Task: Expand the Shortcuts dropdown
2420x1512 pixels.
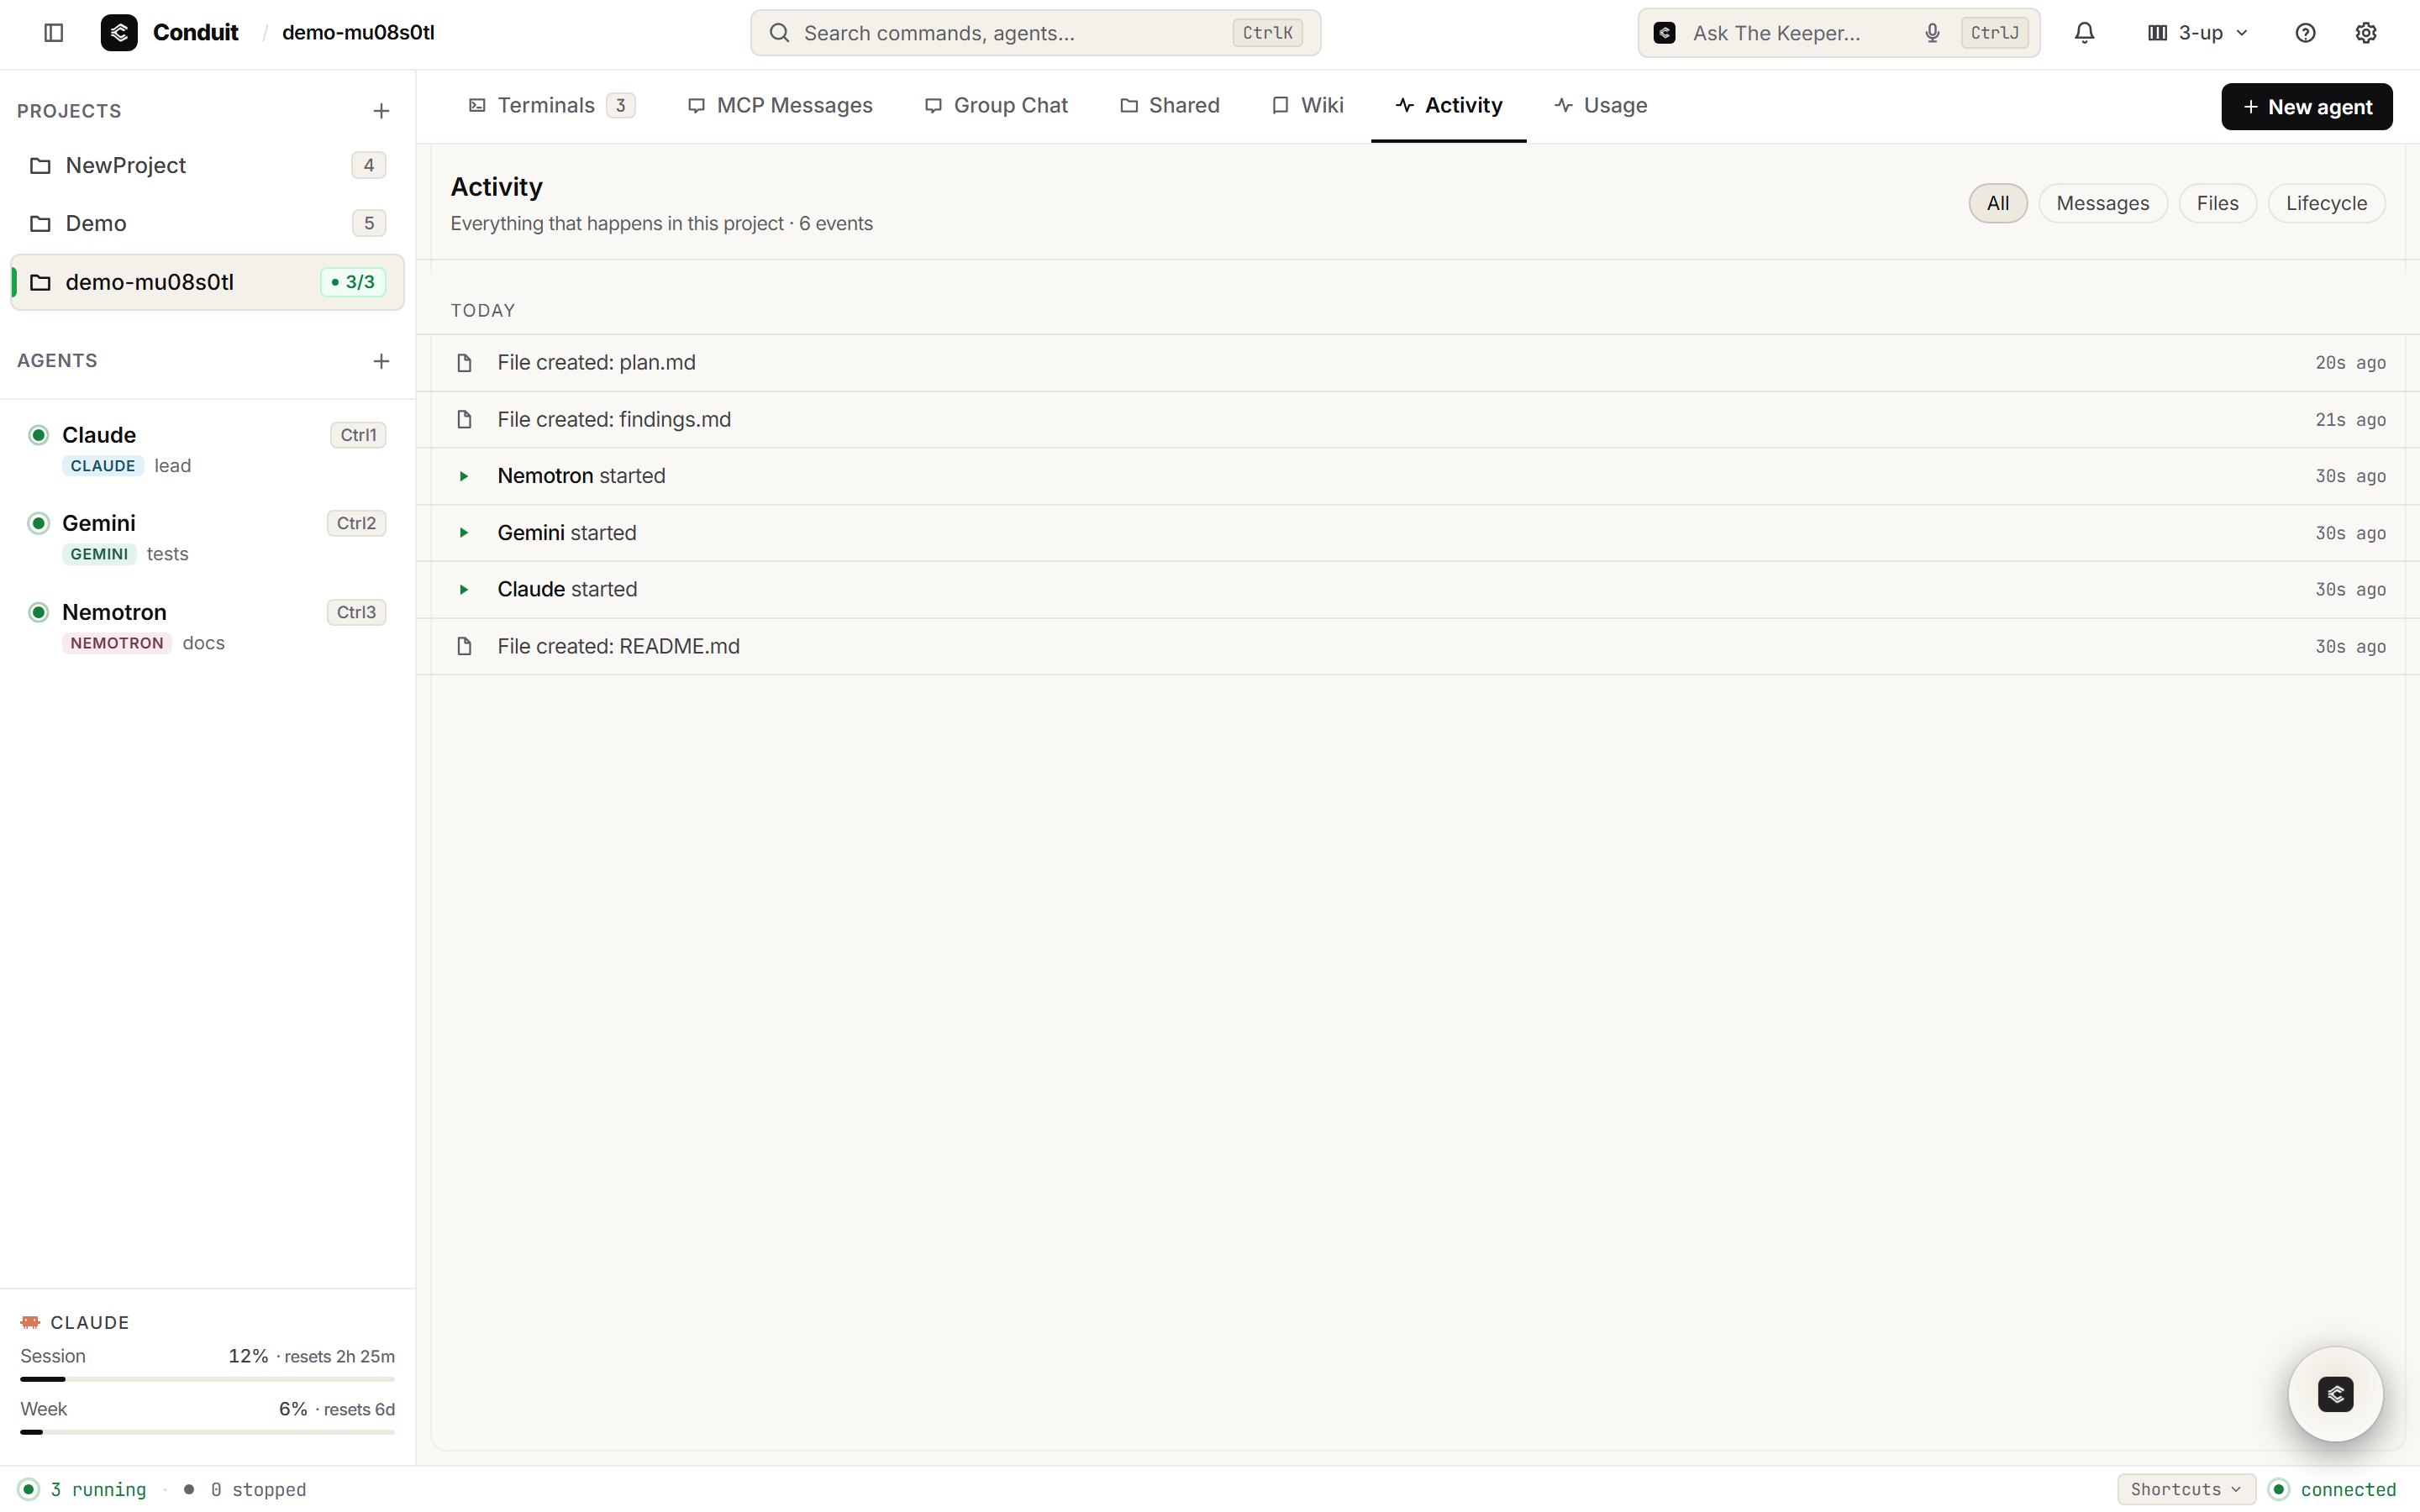Action: (x=2186, y=1489)
